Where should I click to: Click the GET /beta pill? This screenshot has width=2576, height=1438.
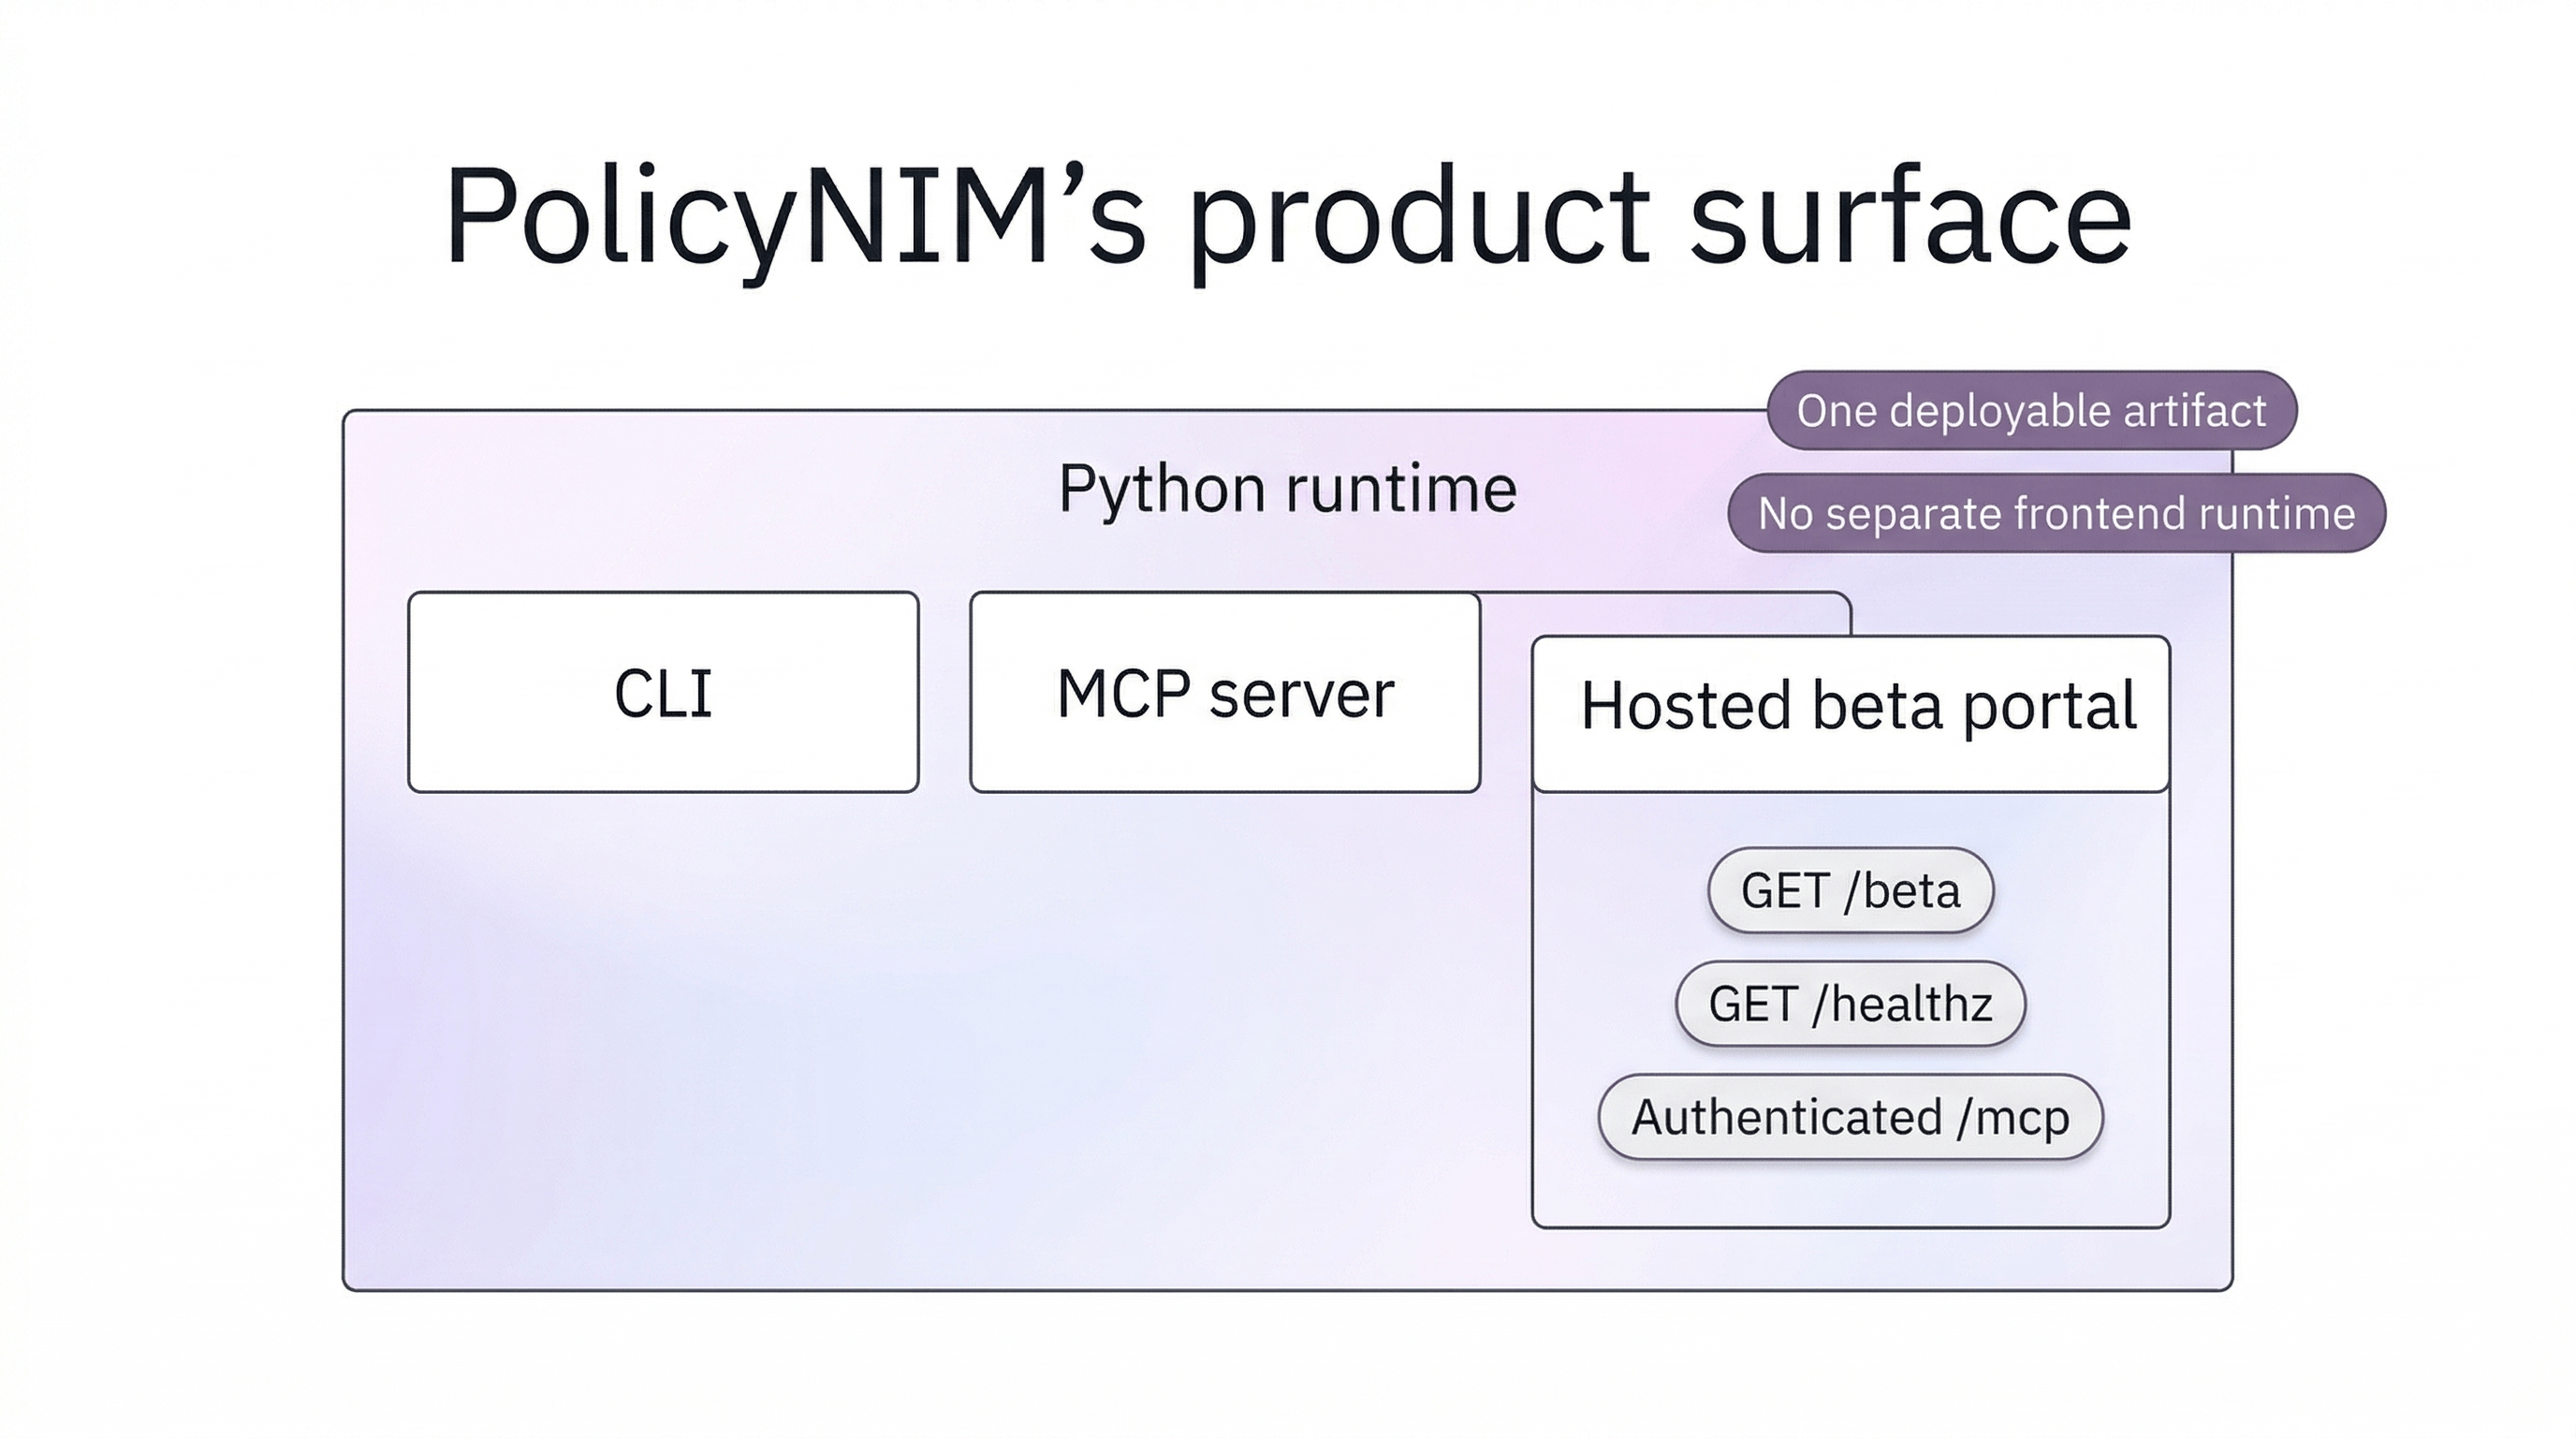point(1850,890)
